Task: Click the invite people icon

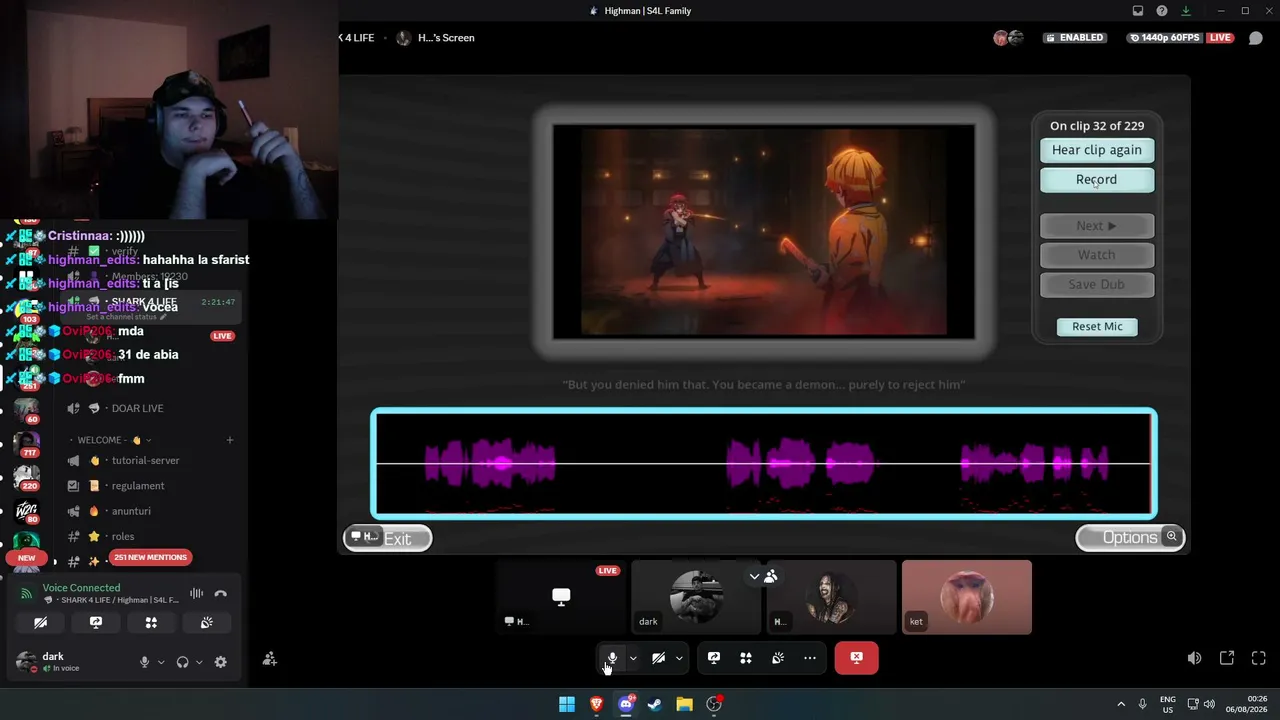Action: tap(269, 659)
